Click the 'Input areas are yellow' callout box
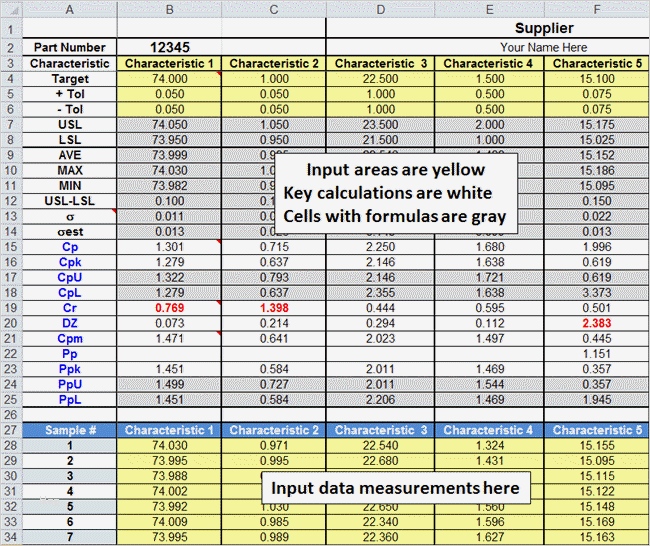 pos(396,193)
